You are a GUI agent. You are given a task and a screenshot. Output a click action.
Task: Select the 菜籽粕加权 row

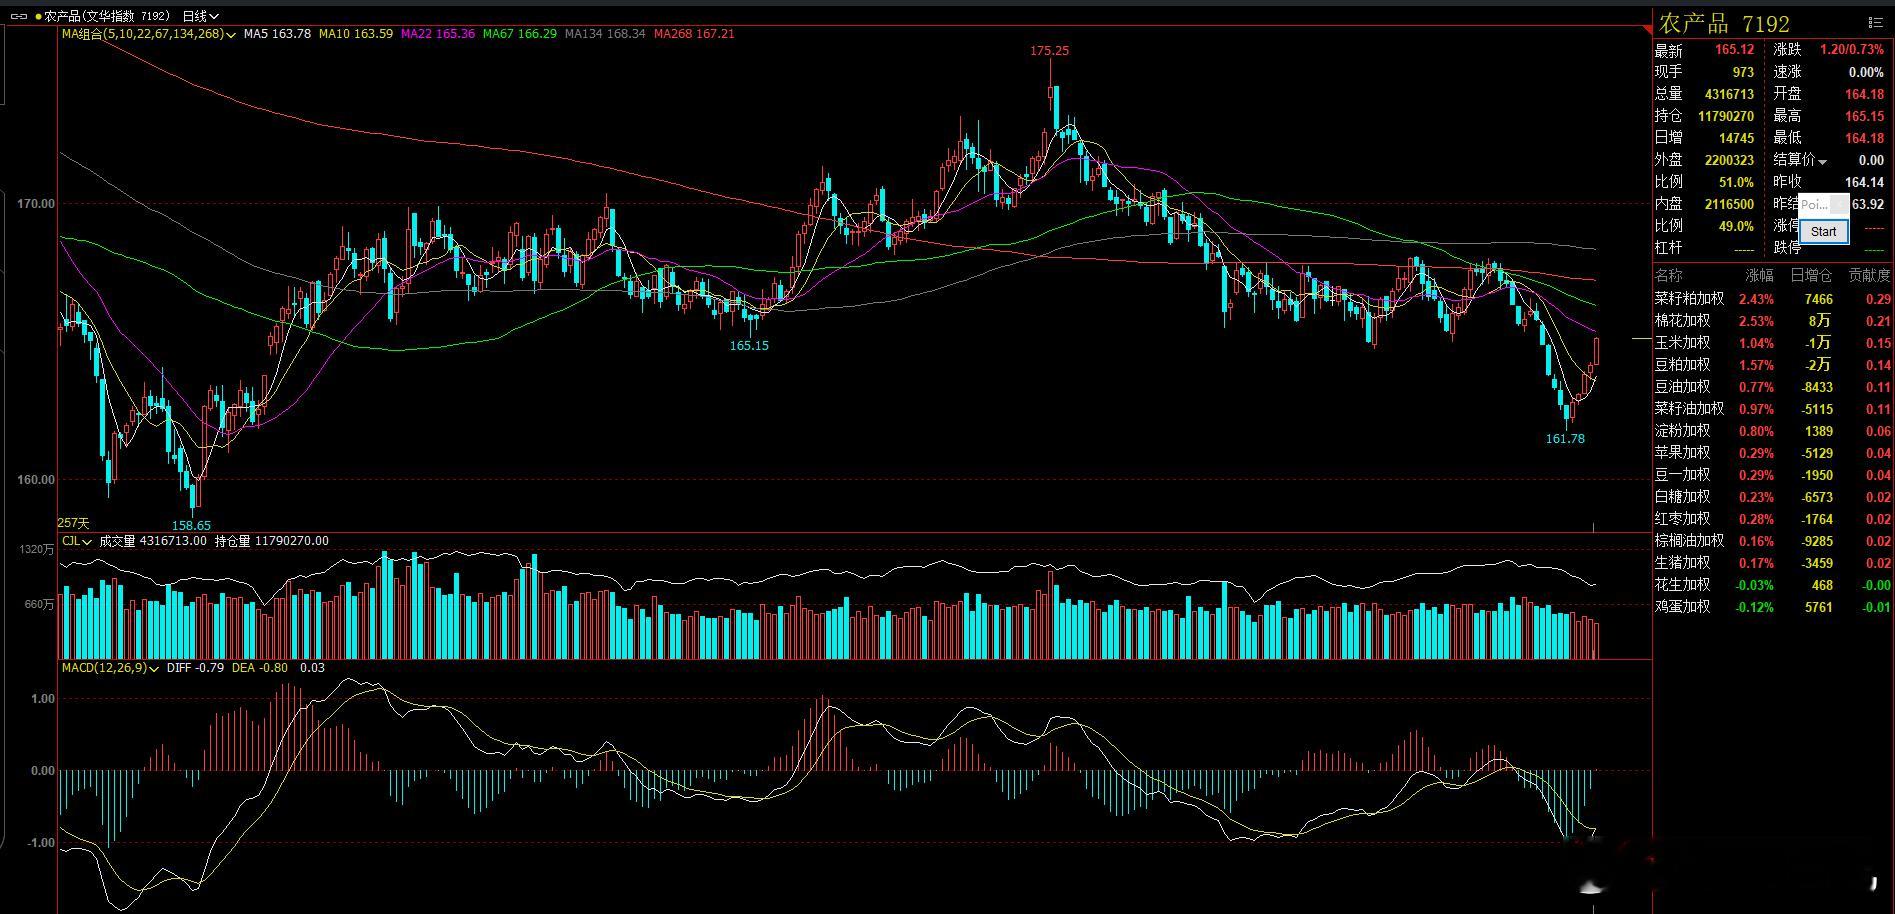1773,299
